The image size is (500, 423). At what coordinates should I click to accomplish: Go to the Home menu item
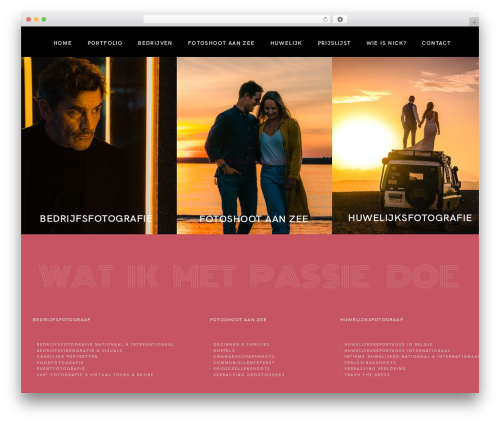point(63,43)
